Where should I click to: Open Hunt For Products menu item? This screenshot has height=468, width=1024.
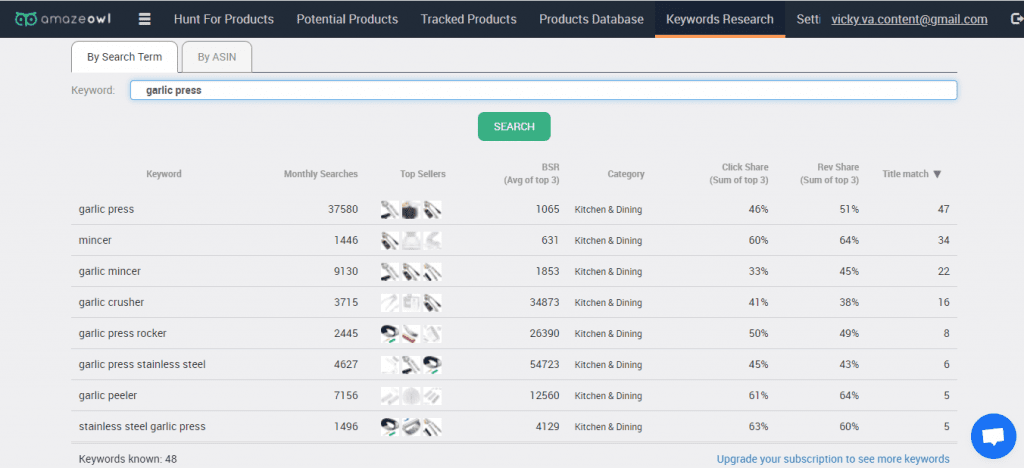[224, 19]
